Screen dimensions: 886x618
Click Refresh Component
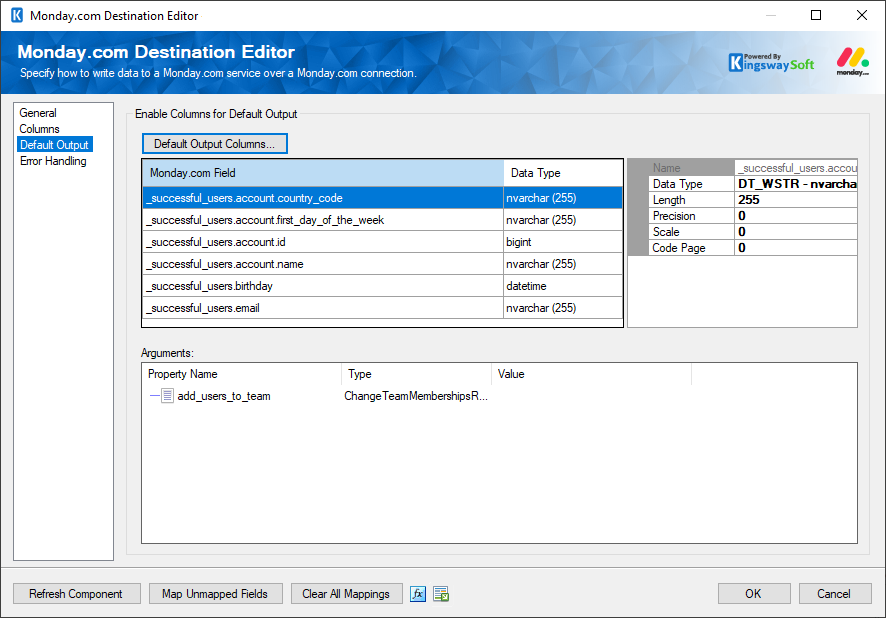click(x=76, y=594)
